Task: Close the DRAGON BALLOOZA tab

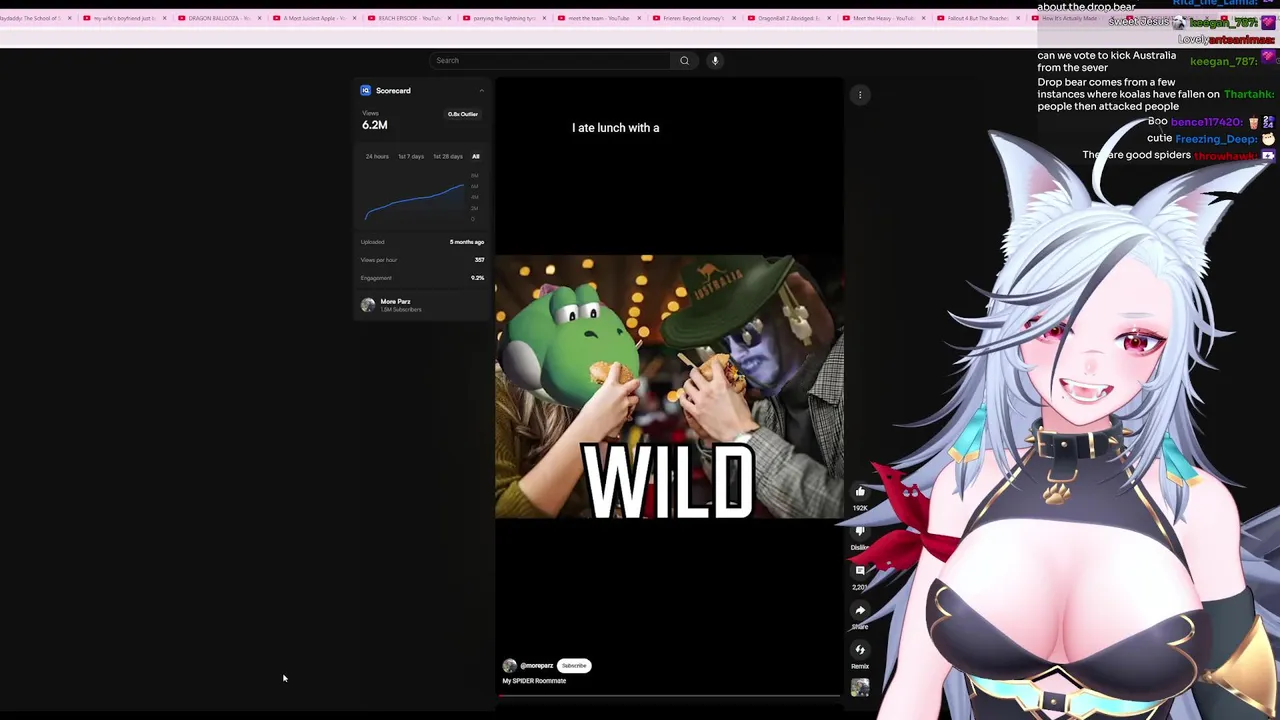Action: tap(260, 18)
